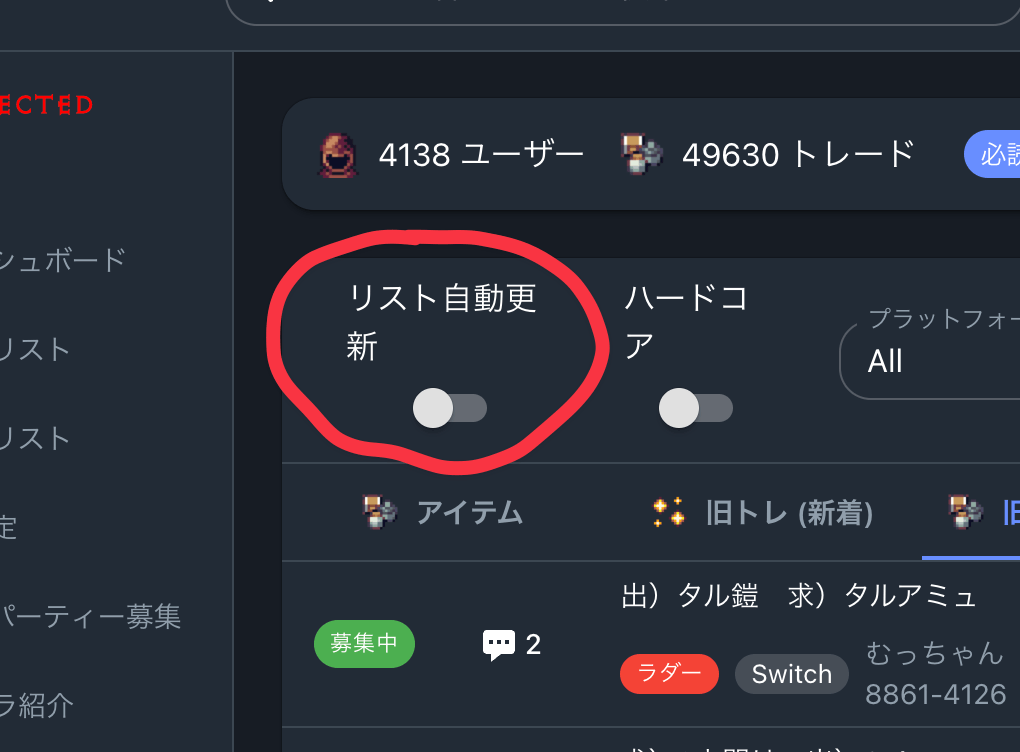Click the green 募集中 status badge

364,644
